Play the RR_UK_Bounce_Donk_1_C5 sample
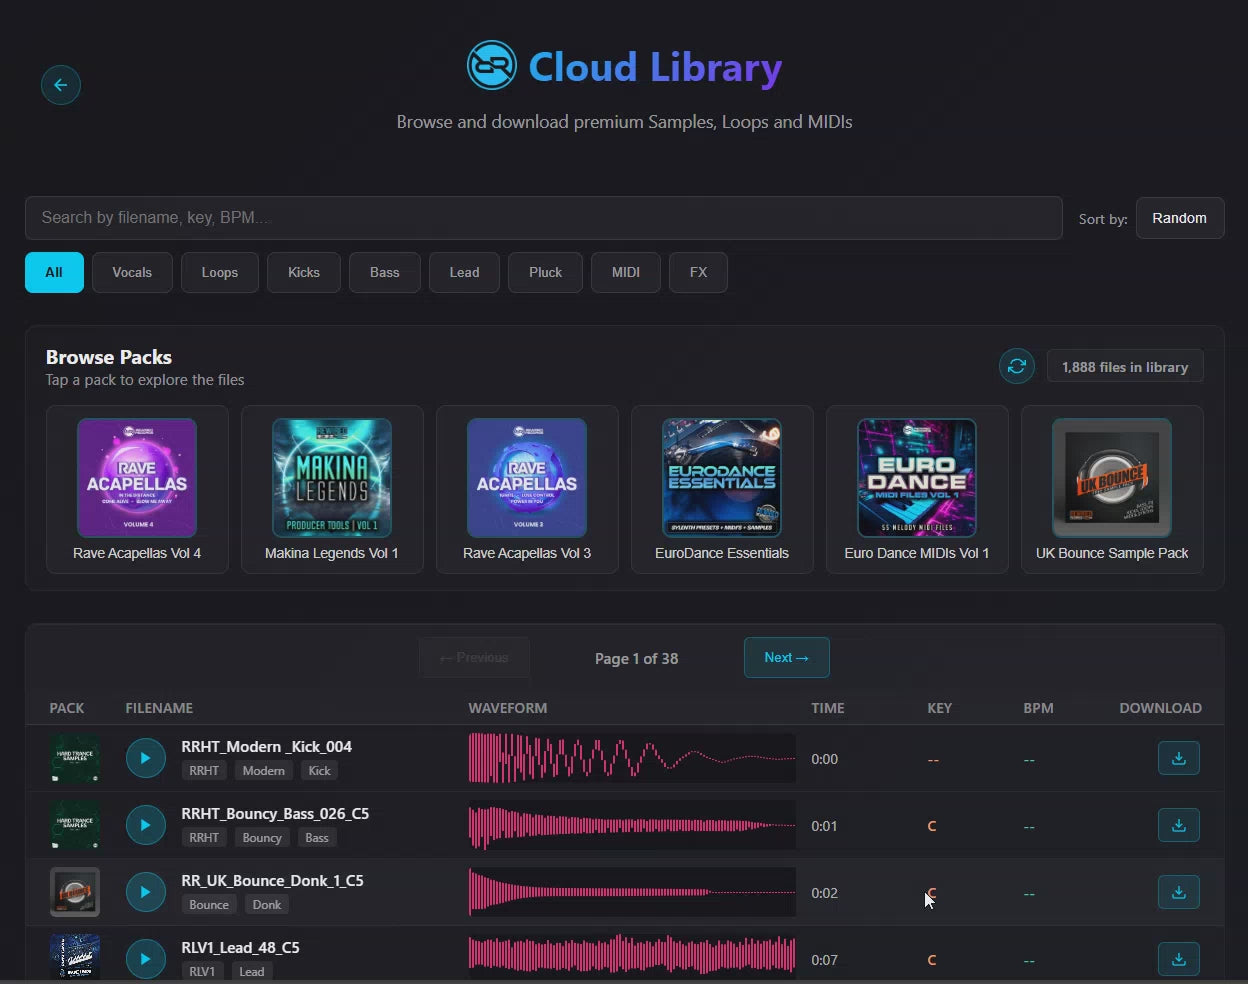 coord(145,892)
